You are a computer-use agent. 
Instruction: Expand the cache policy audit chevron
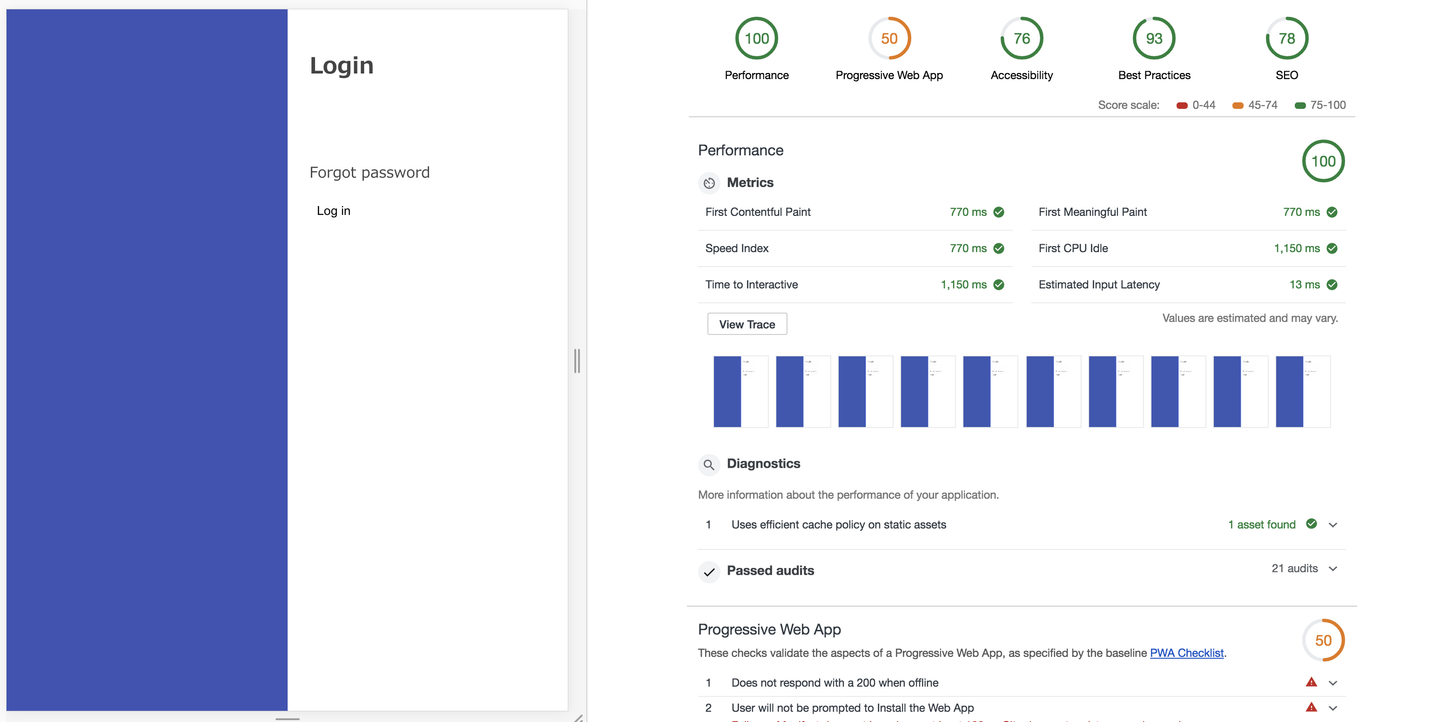(1333, 525)
